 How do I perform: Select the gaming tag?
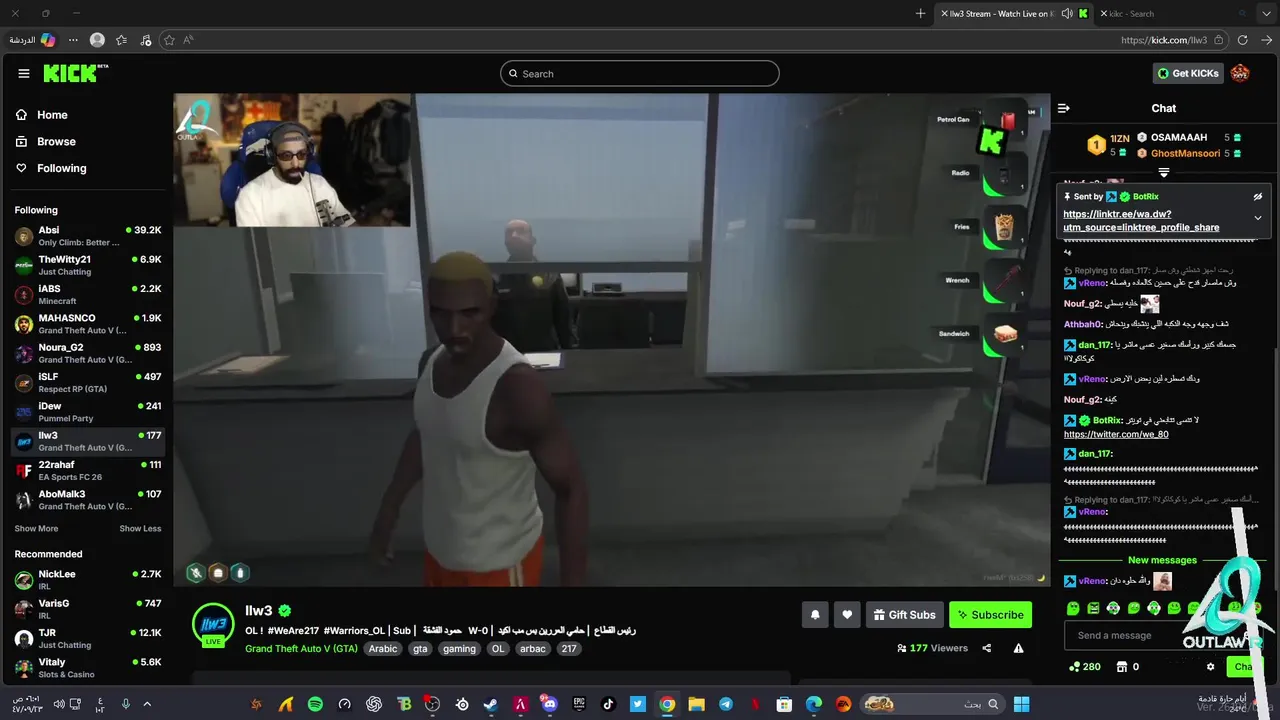459,648
